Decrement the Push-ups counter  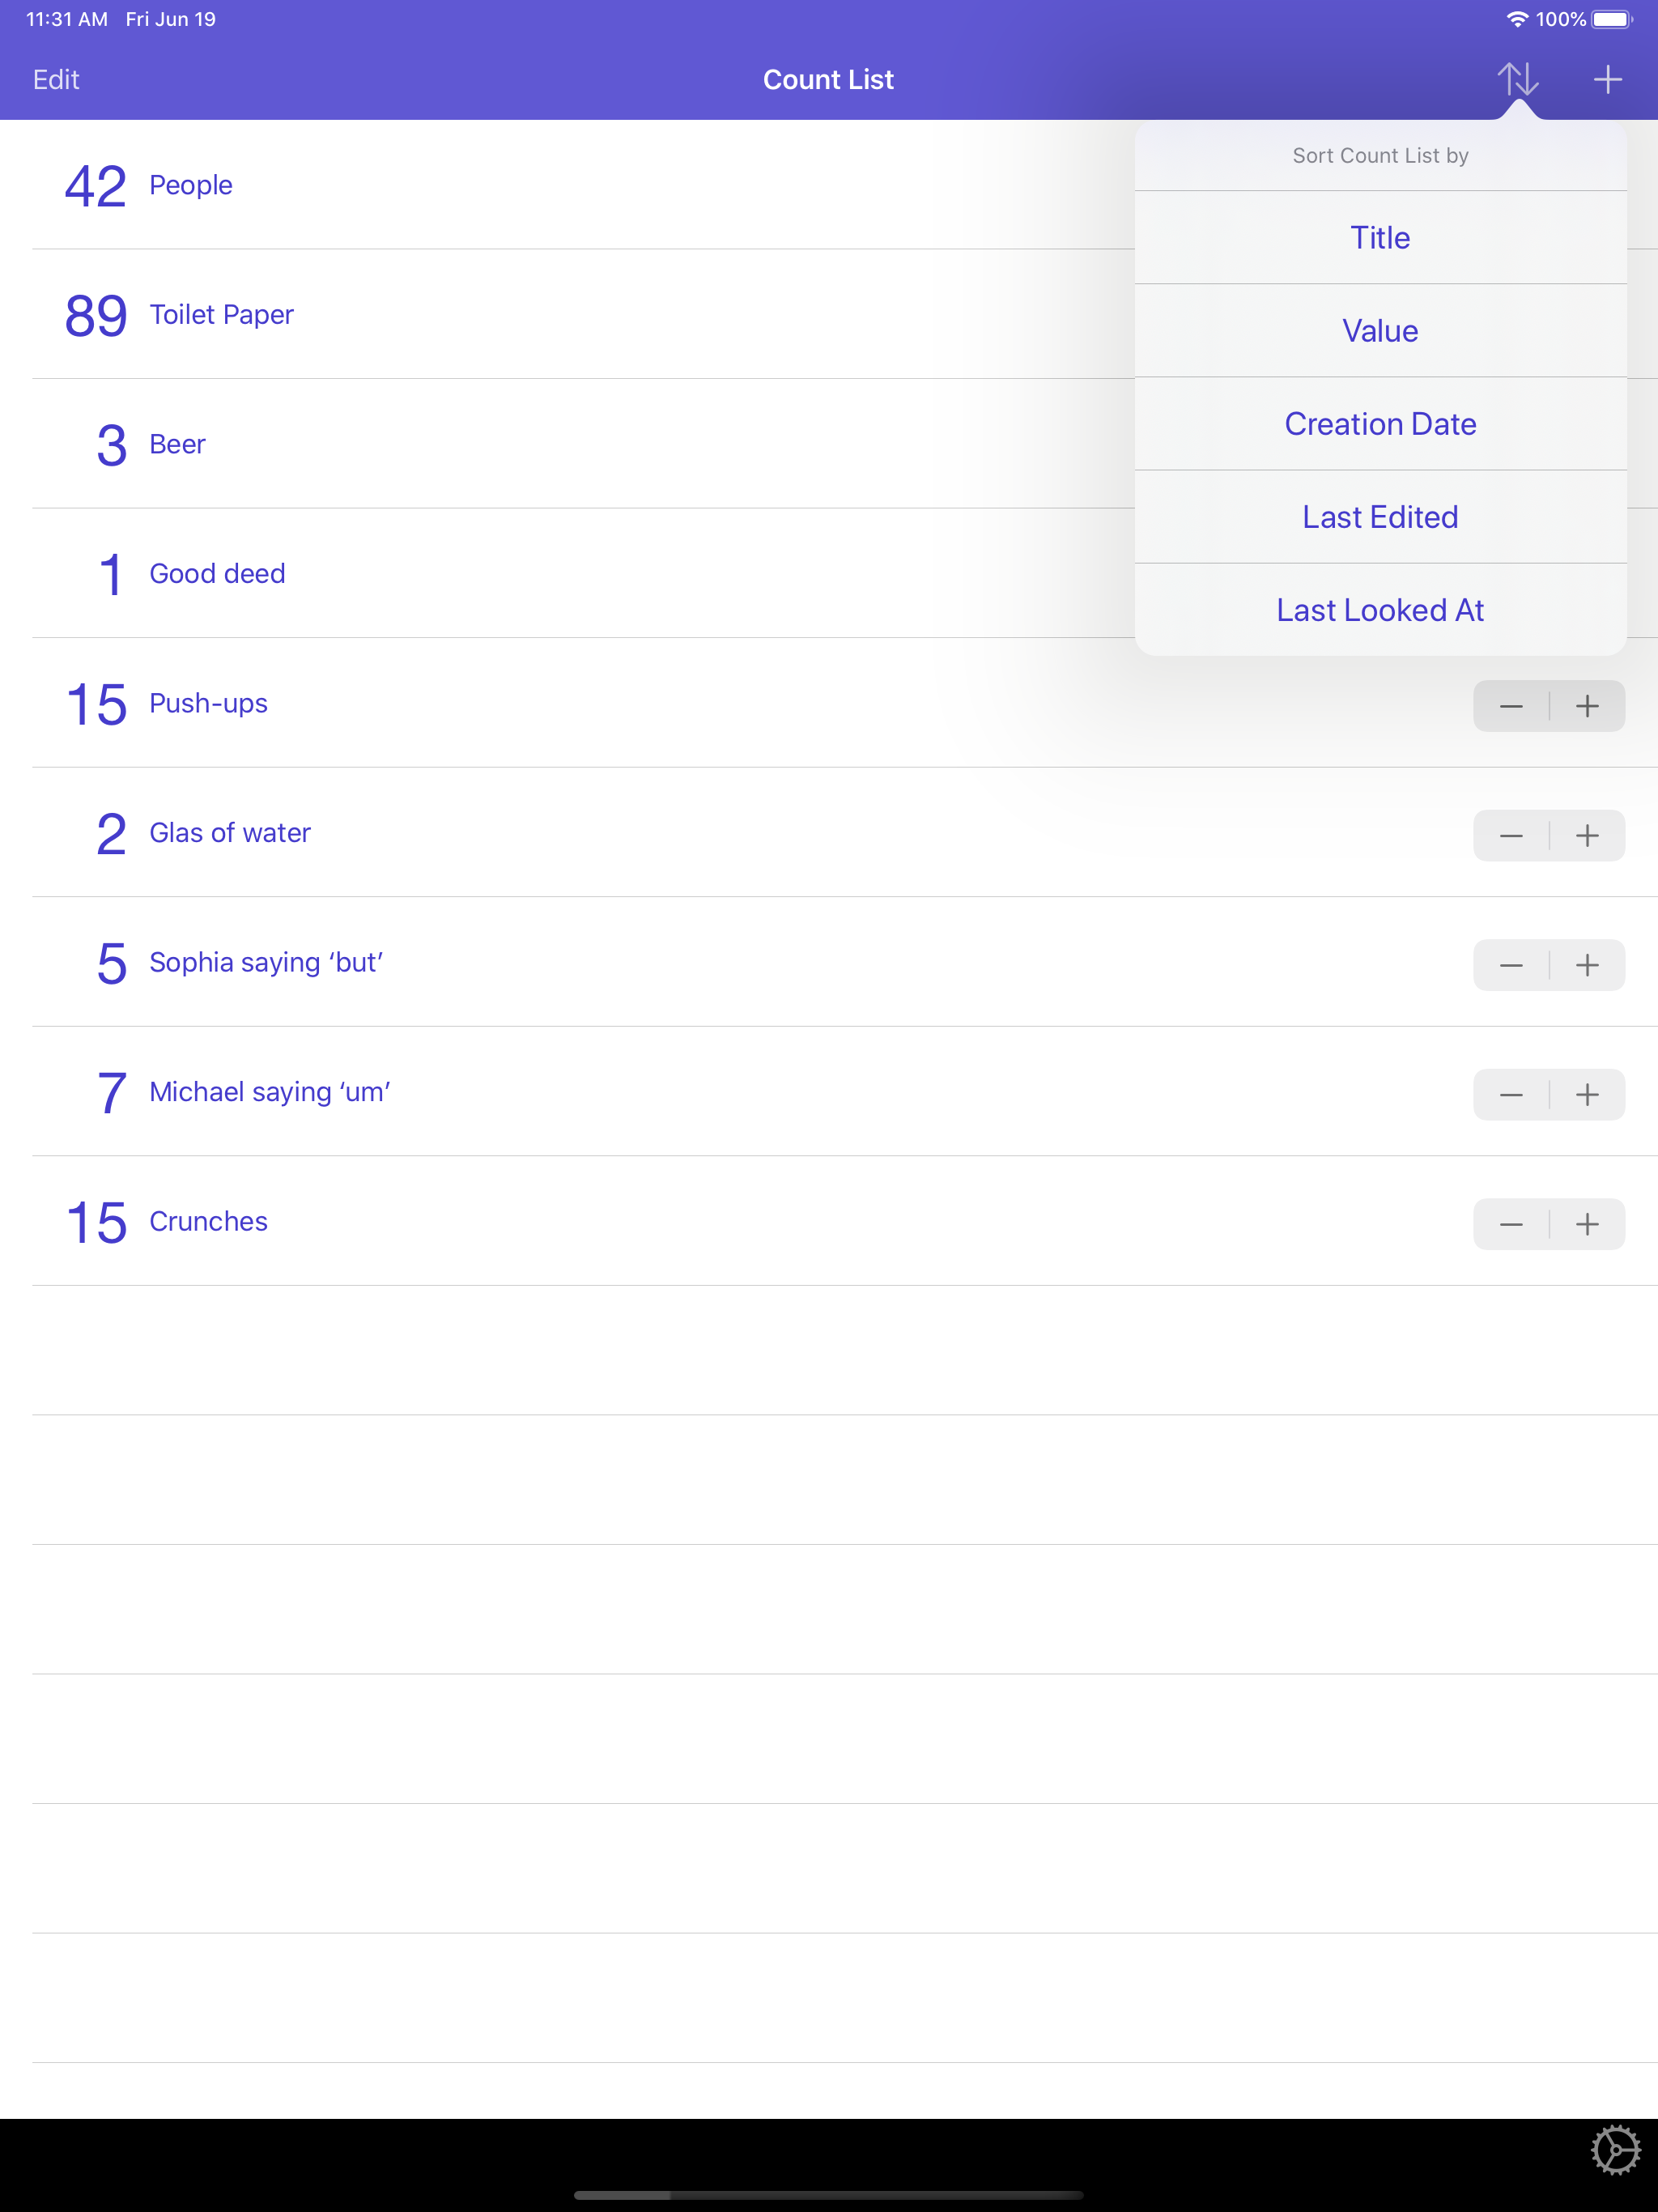click(x=1511, y=705)
